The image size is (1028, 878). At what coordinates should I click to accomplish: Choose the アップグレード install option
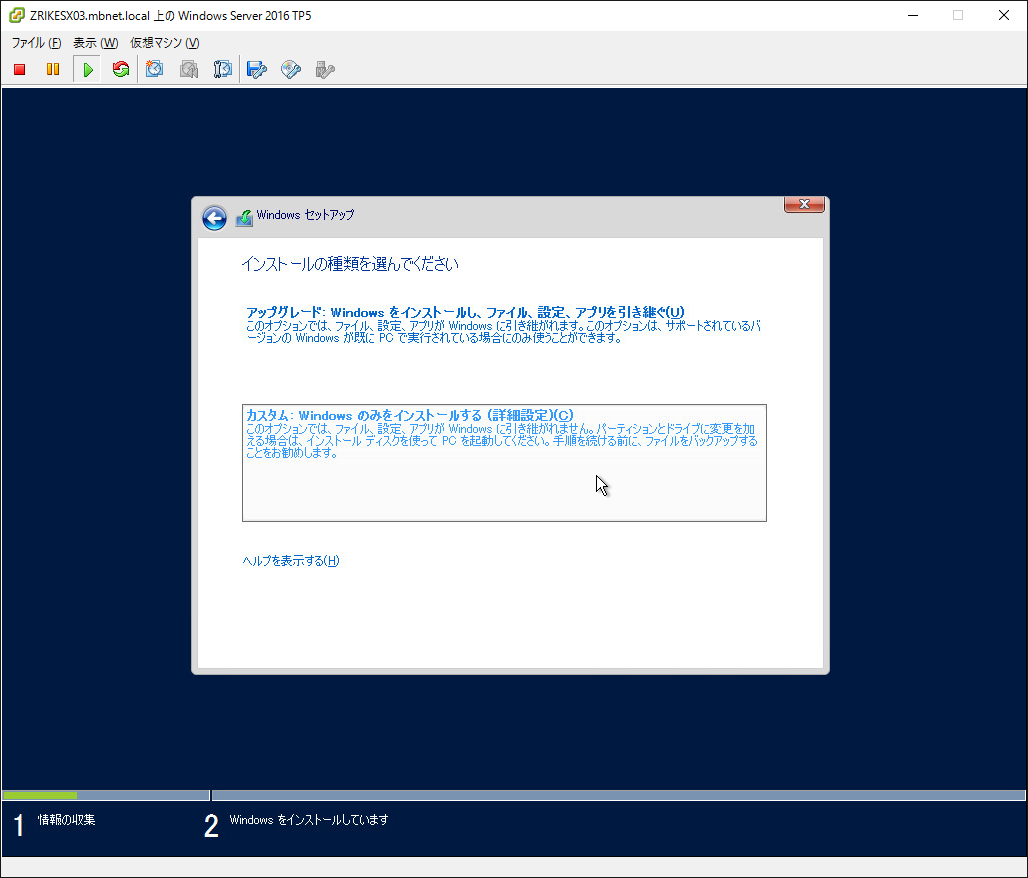click(465, 312)
